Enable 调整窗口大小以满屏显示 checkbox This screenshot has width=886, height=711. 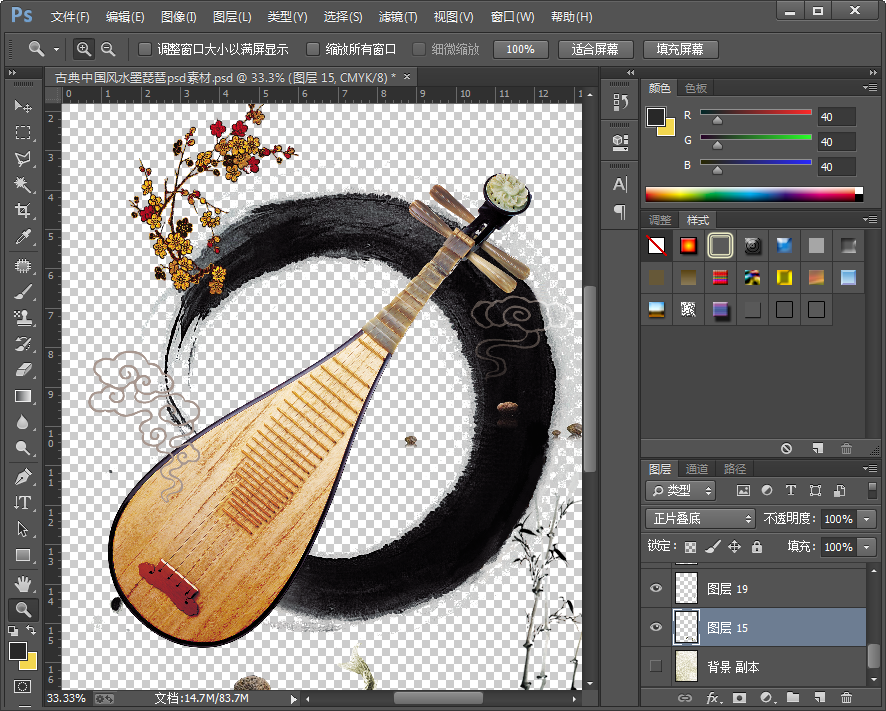pyautogui.click(x=145, y=49)
